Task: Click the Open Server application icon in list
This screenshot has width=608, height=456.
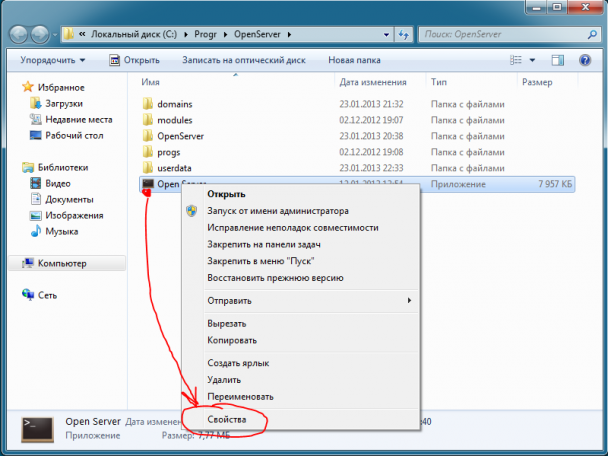Action: 148,184
